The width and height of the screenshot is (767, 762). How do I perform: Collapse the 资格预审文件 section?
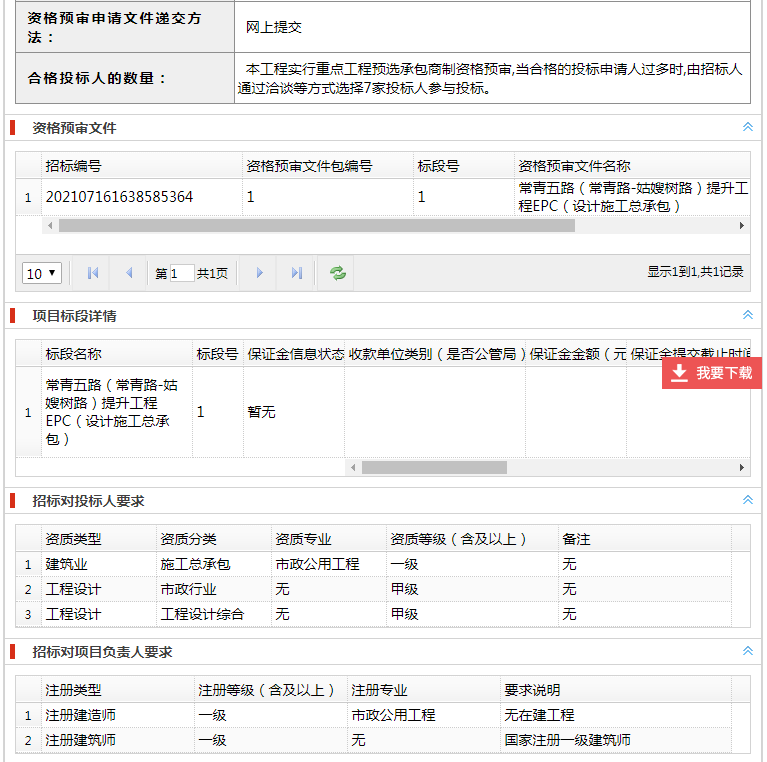747,127
